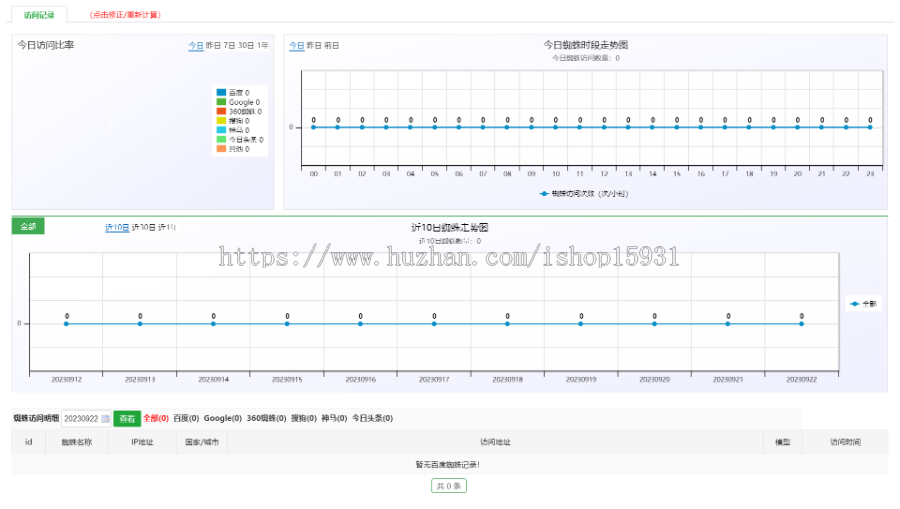Image resolution: width=900 pixels, height=509 pixels.
Task: Click the 20230912 data point on trend chart
Action: pyautogui.click(x=67, y=324)
